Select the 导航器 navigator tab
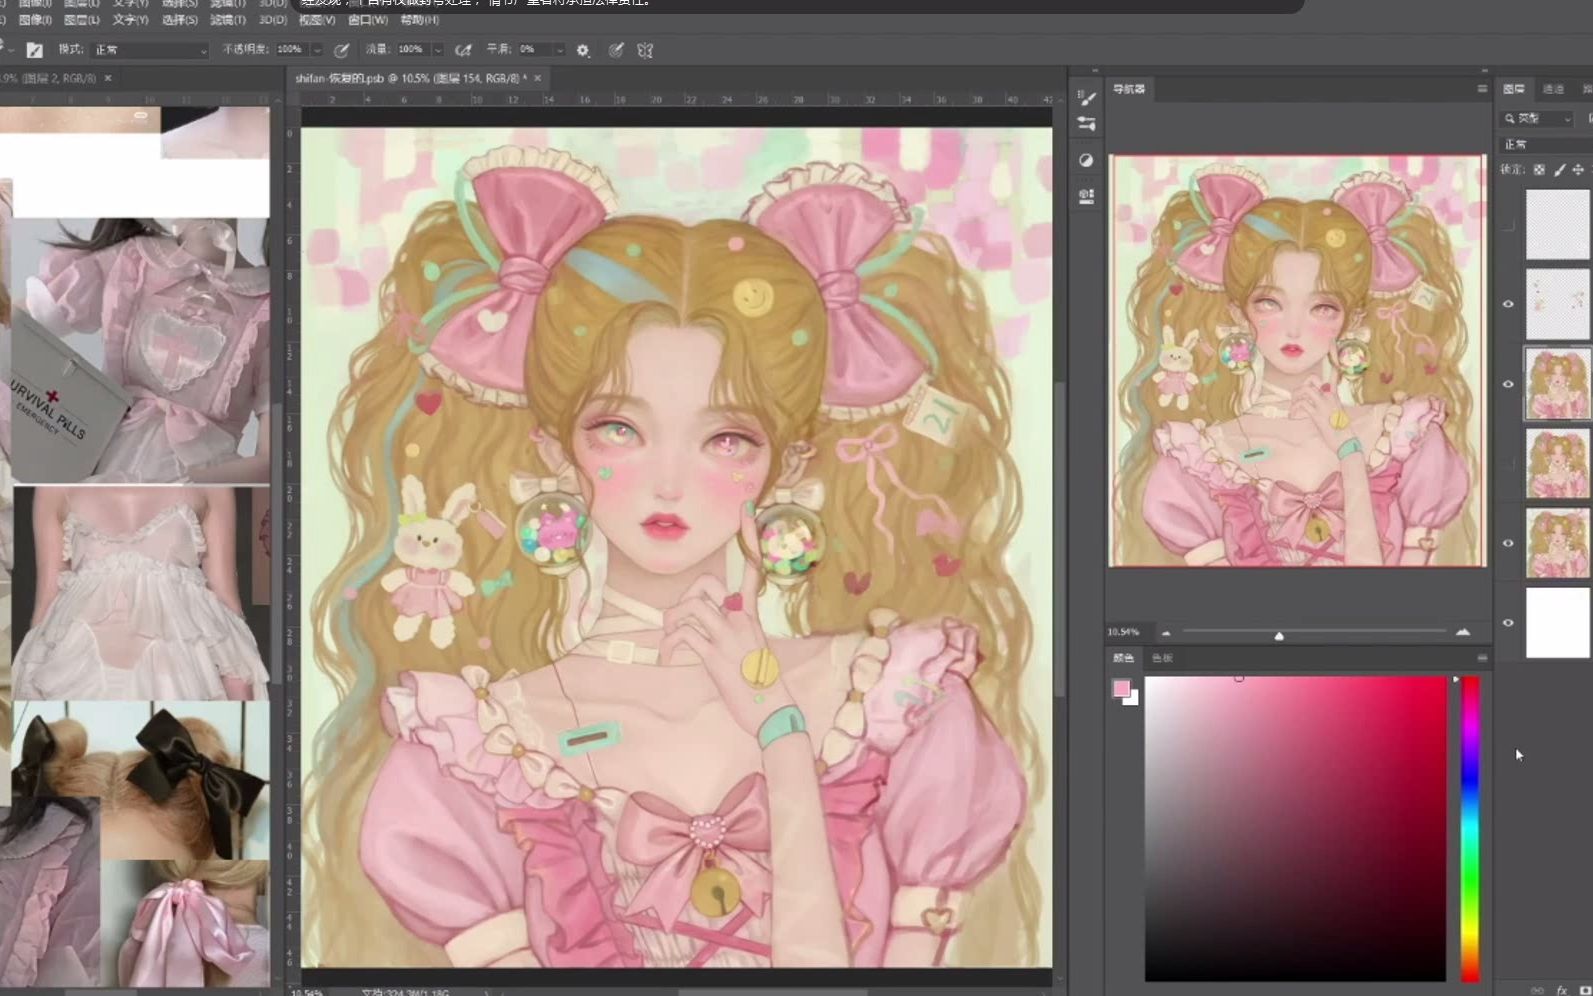This screenshot has height=996, width=1593. tap(1129, 89)
